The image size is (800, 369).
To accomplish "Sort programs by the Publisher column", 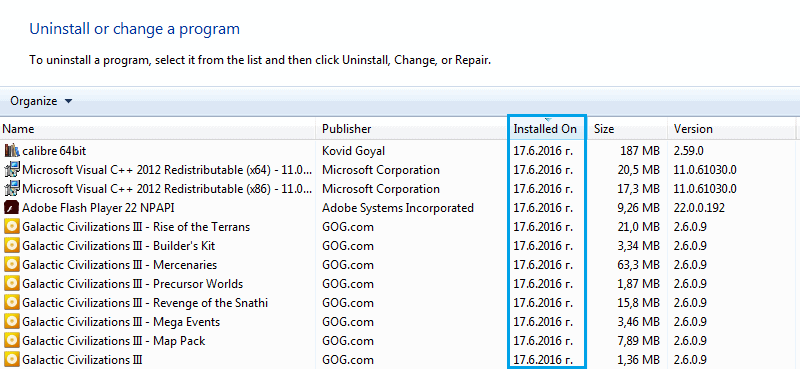I will [x=413, y=129].
